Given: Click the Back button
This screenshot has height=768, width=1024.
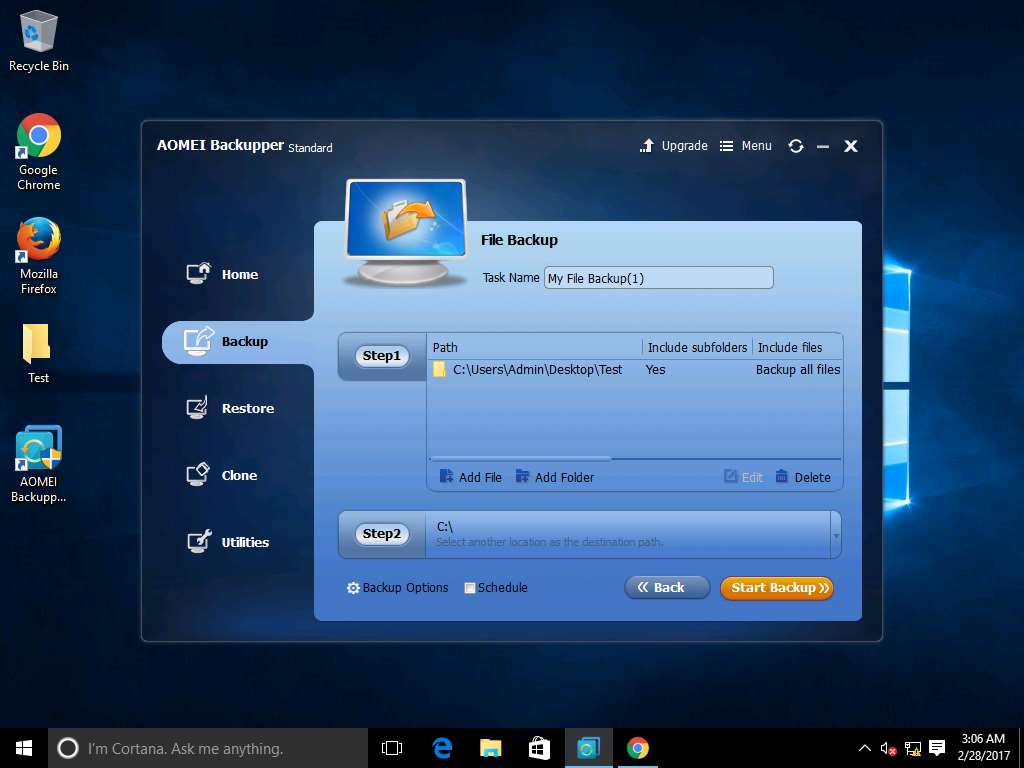Looking at the screenshot, I should click(667, 587).
